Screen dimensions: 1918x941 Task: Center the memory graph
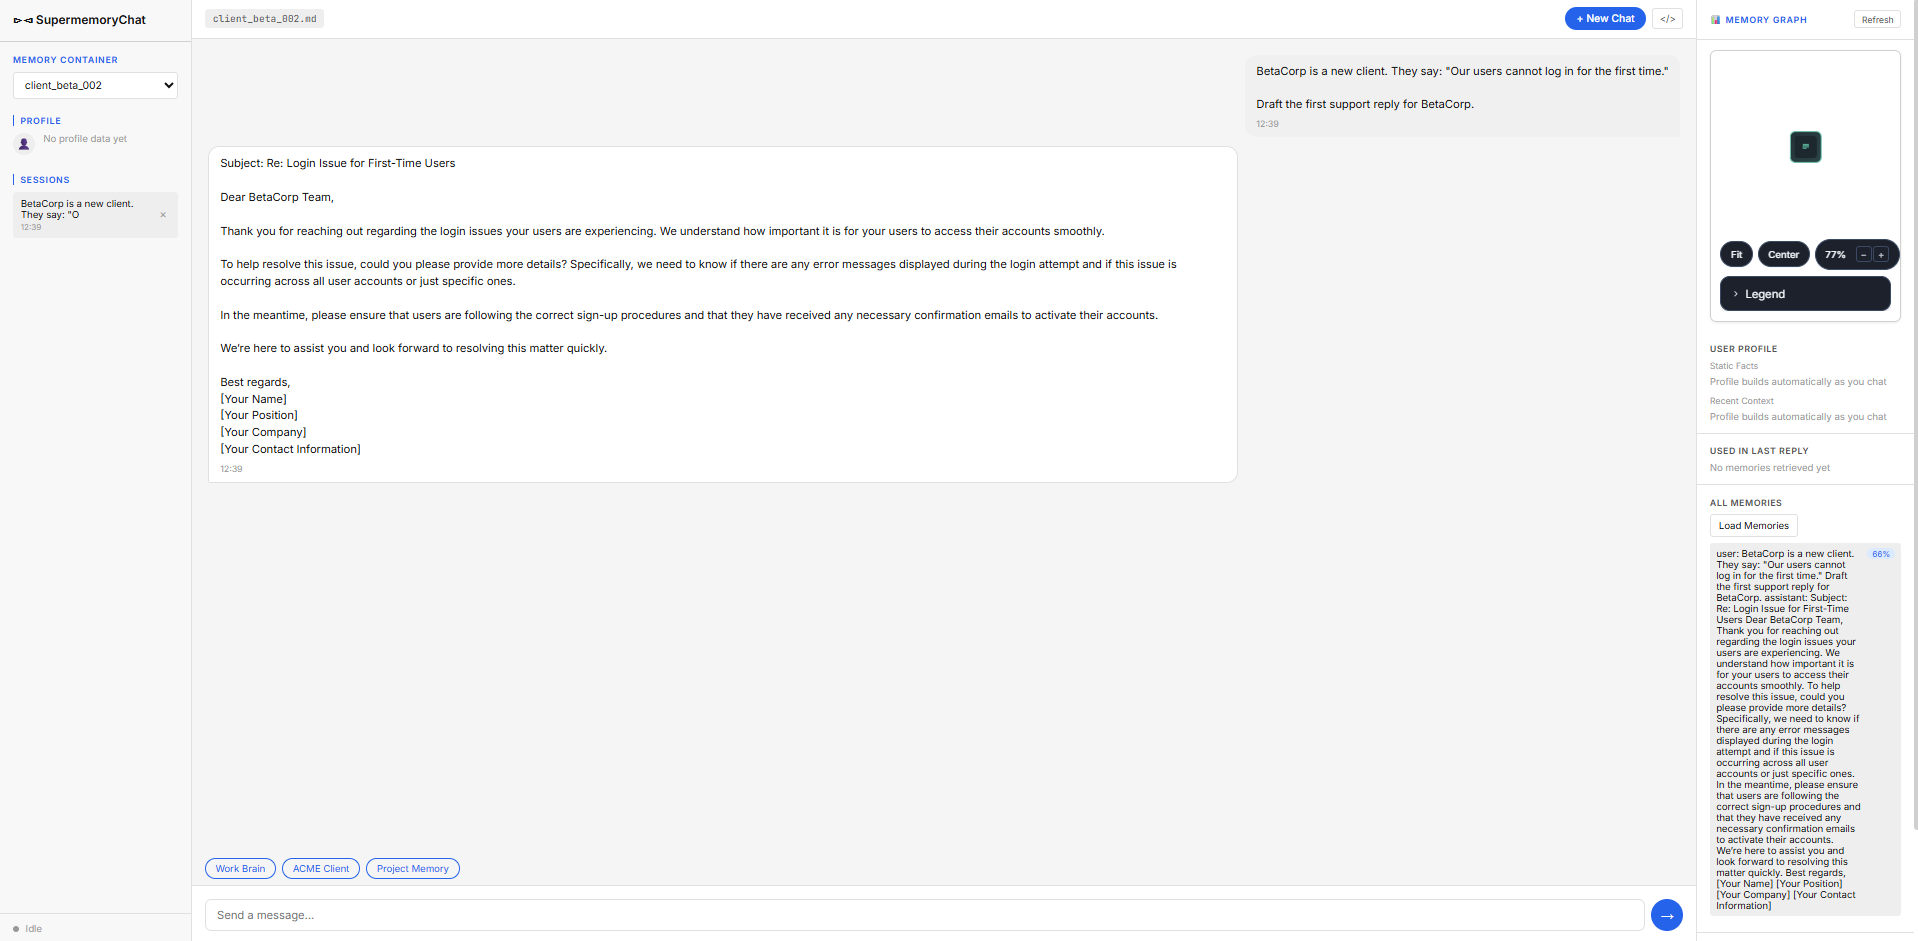tap(1783, 255)
